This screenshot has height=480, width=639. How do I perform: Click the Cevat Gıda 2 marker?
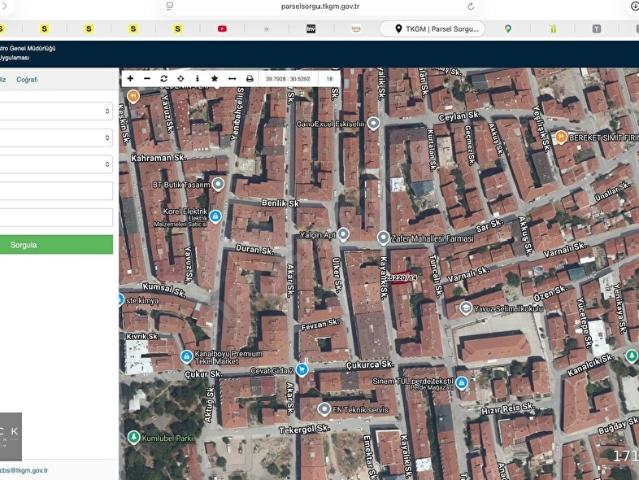(302, 370)
